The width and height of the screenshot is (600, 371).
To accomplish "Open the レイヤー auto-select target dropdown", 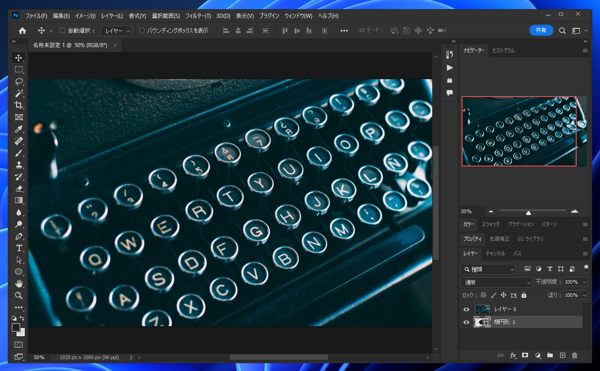I will [116, 31].
